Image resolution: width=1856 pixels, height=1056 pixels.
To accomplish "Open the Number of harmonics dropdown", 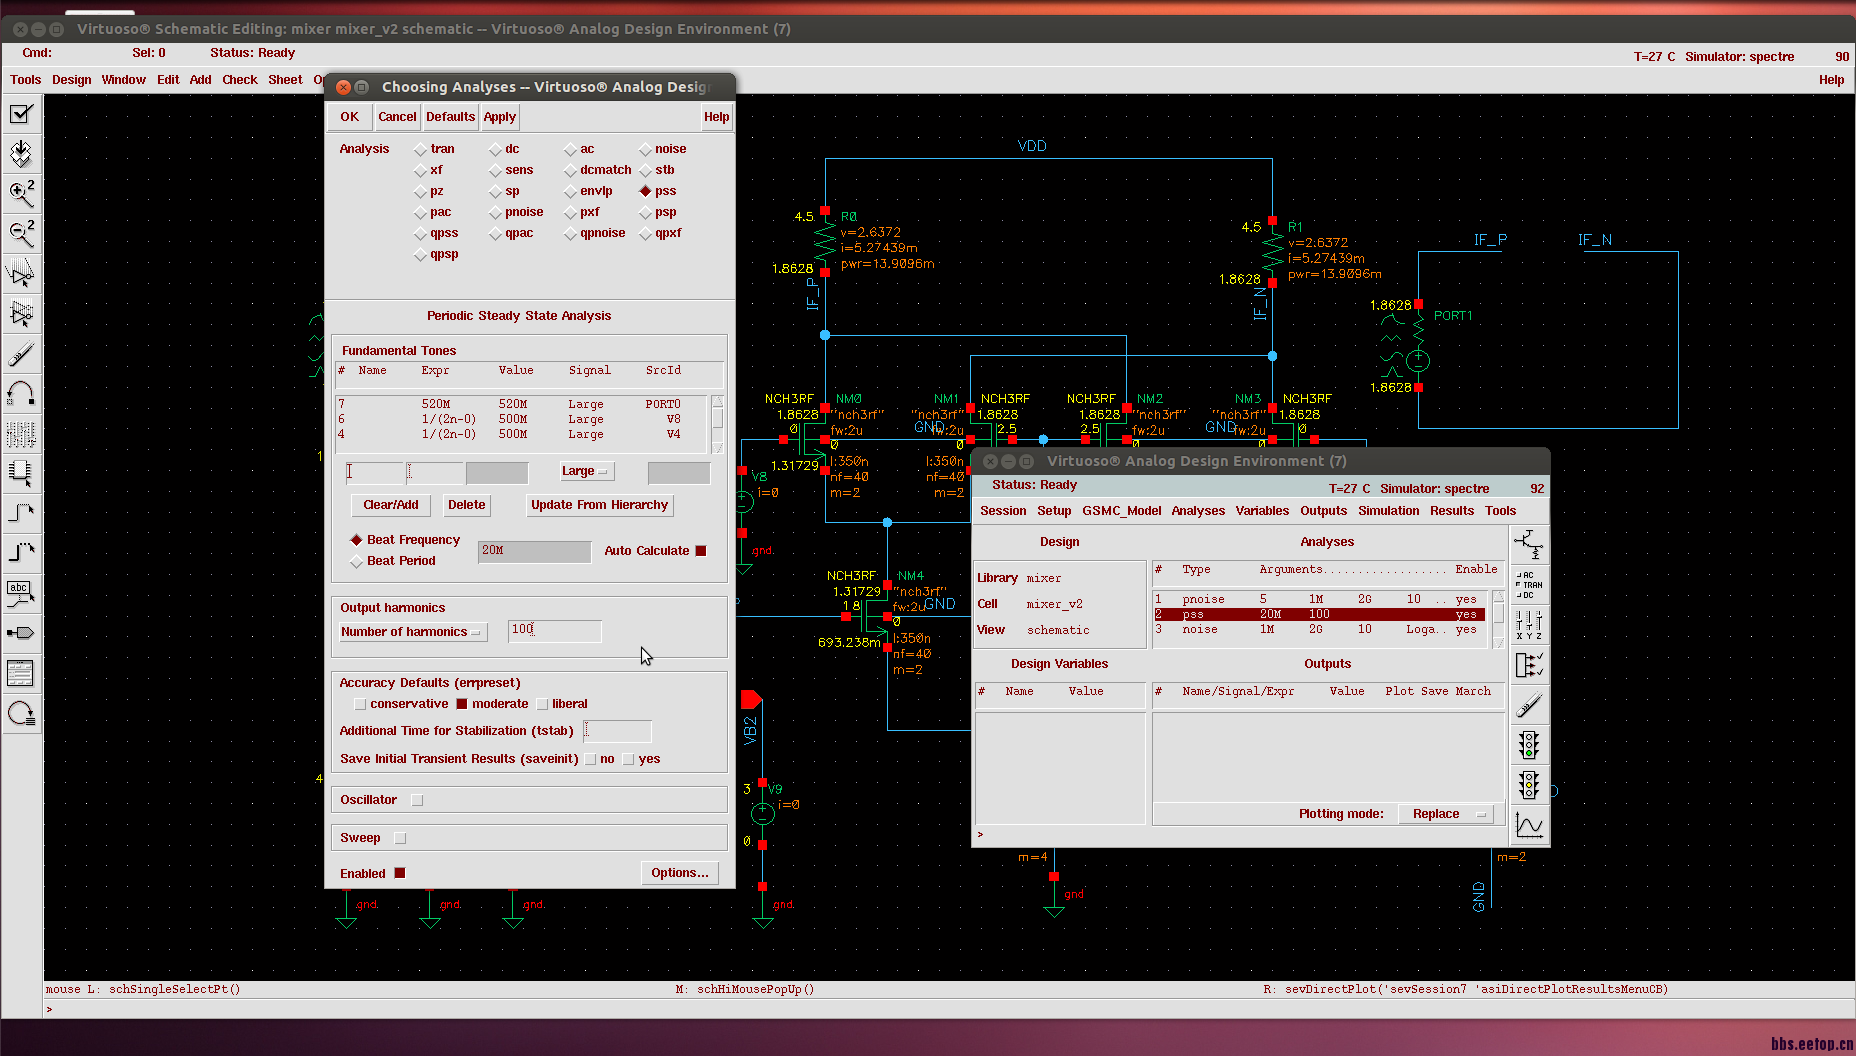I will [412, 632].
